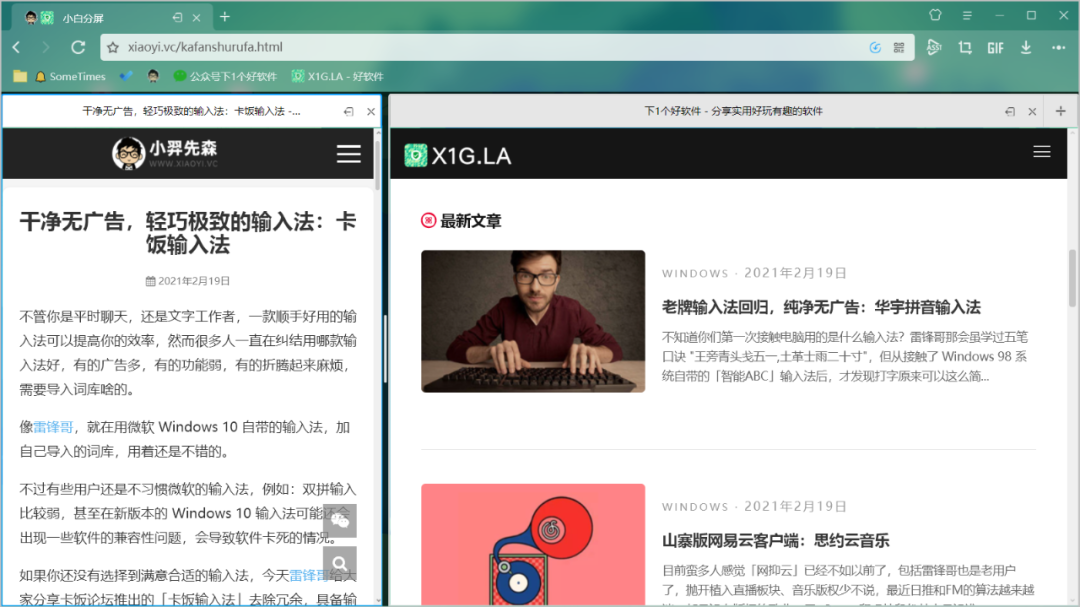Open the QR code icon in the address bar
The image size is (1080, 607).
coord(899,47)
